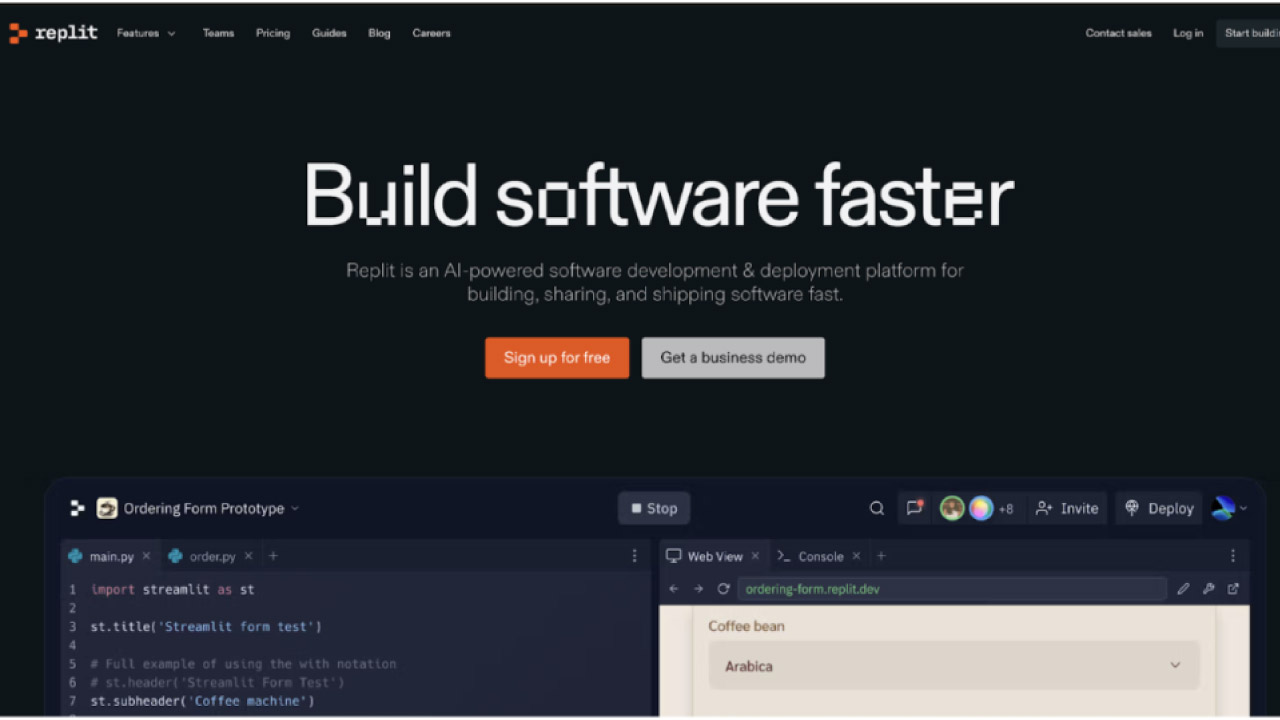The height and width of the screenshot is (720, 1280).
Task: Open the user profile avatar menu
Action: tap(1229, 508)
